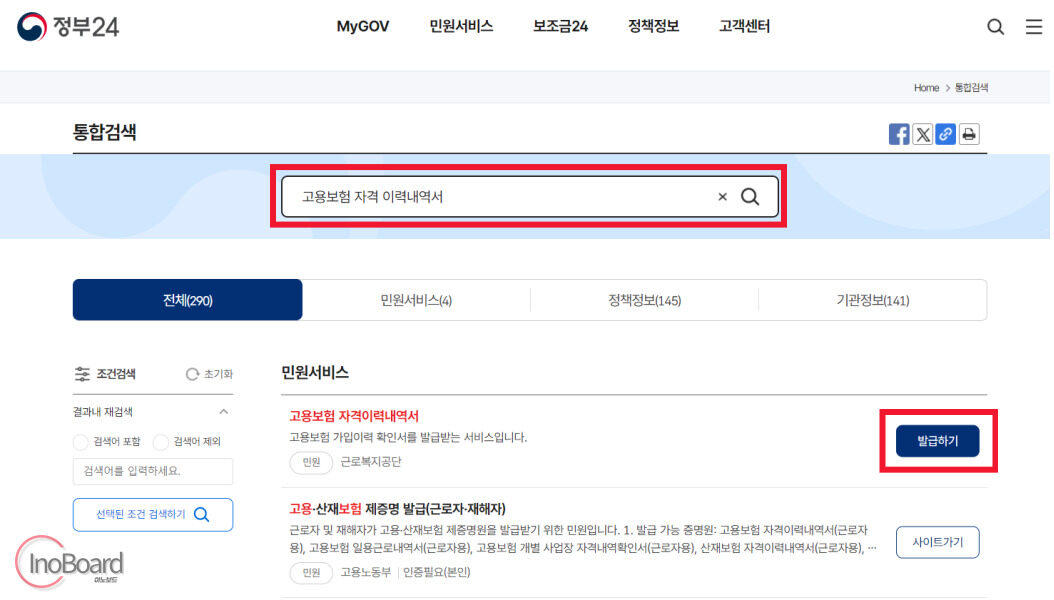This screenshot has width=1054, height=600.
Task: Open 고용보험 자격이력내역서 result link
Action: [x=354, y=416]
